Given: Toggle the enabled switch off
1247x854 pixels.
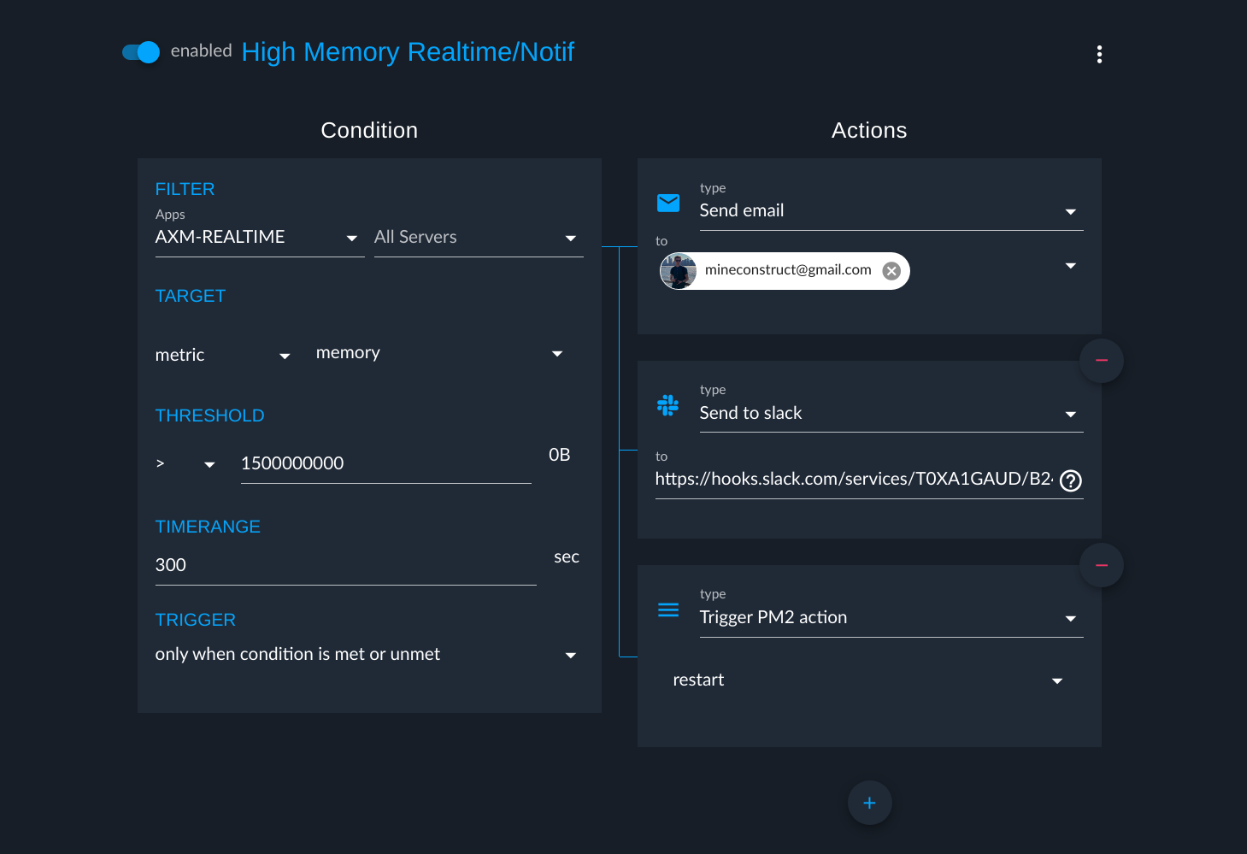Looking at the screenshot, I should coord(141,52).
